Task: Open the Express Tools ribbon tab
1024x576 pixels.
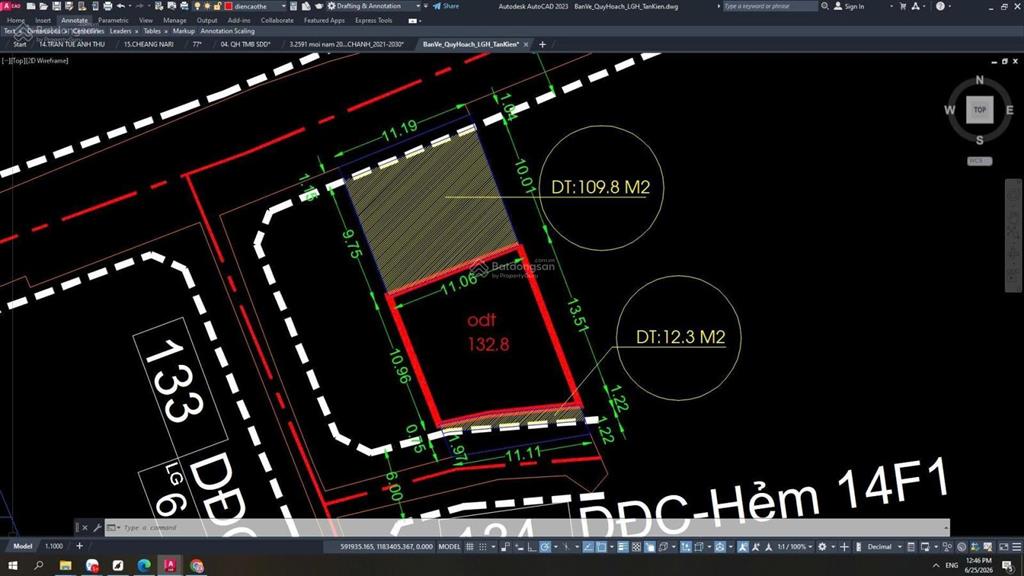Action: (374, 20)
